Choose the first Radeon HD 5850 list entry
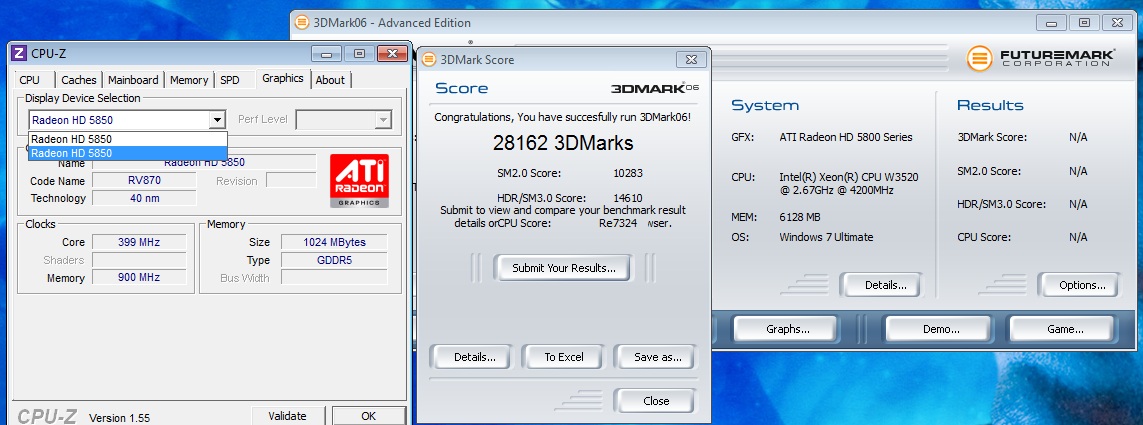The height and width of the screenshot is (425, 1143). pos(128,139)
